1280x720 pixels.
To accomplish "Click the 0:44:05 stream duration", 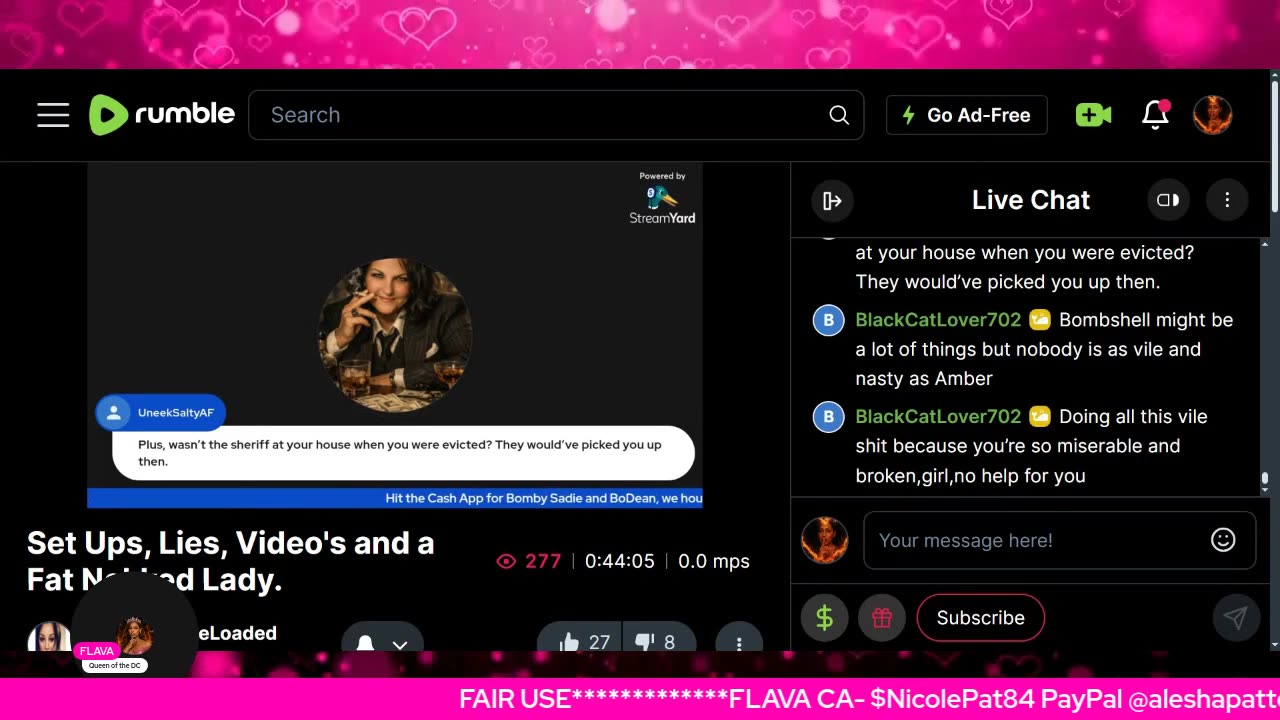I will (620, 561).
